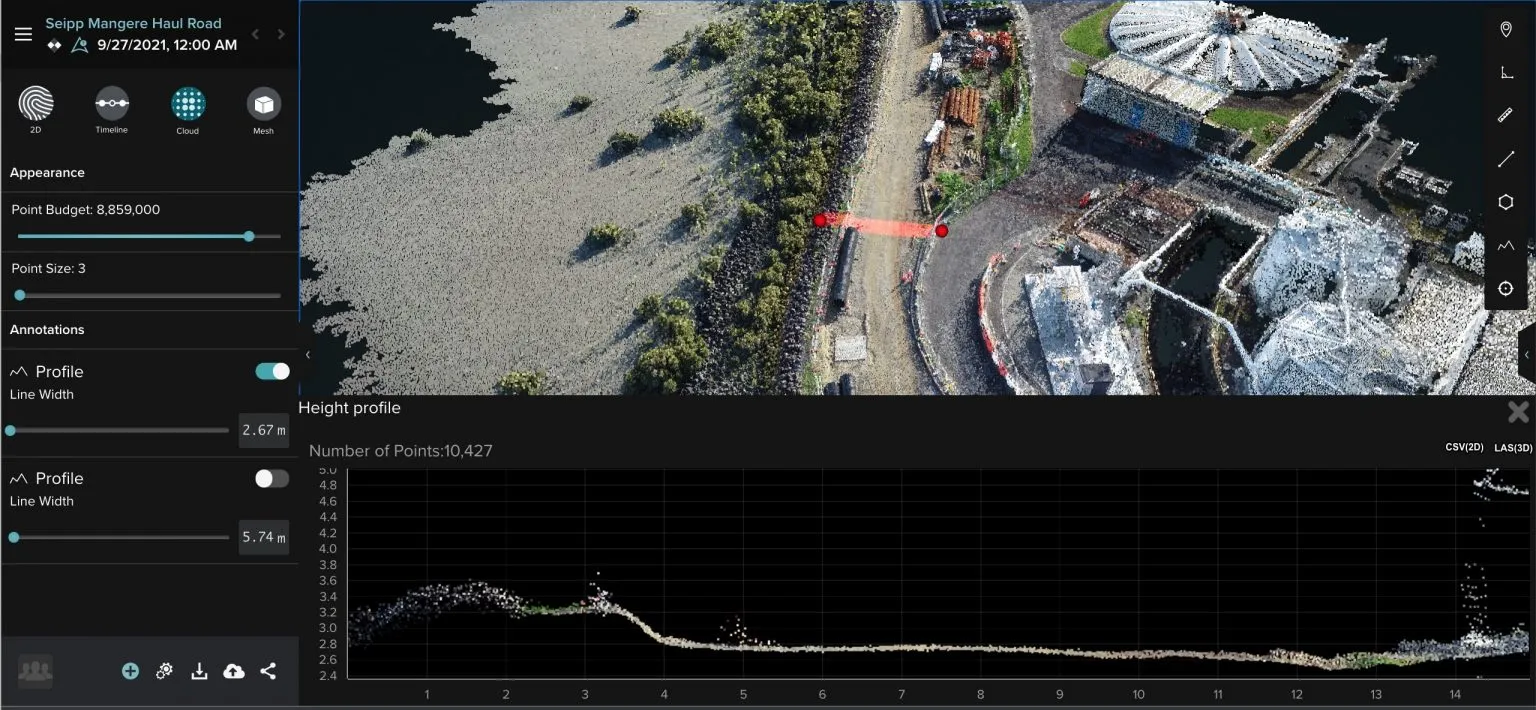
Task: Click the right red profile endpoint marker
Action: point(941,231)
